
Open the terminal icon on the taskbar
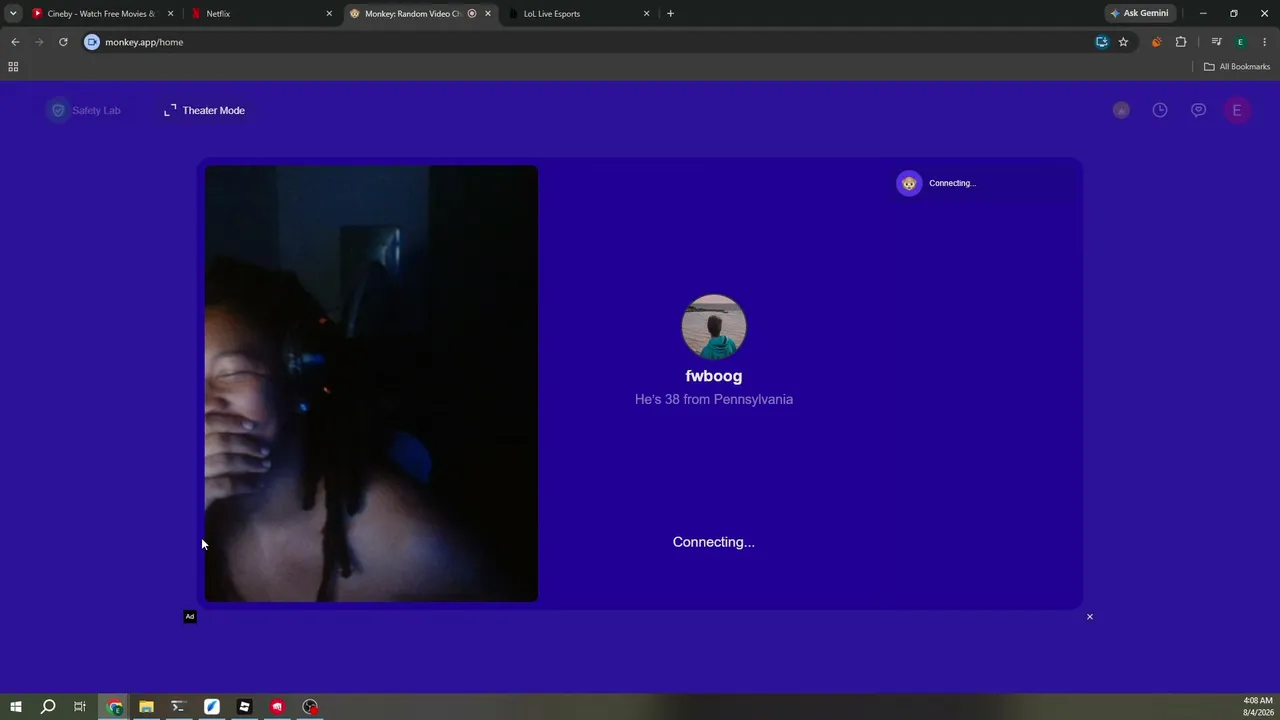pyautogui.click(x=179, y=707)
